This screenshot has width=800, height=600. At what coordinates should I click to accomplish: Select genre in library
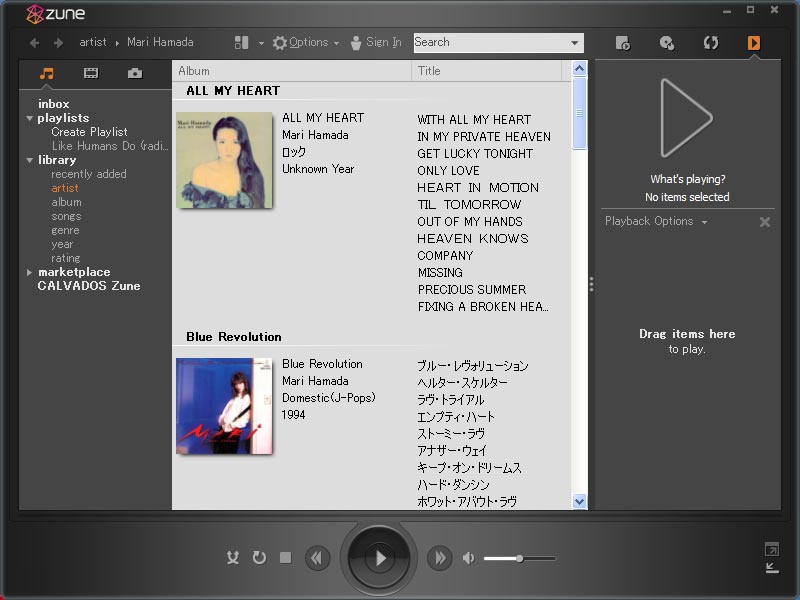pyautogui.click(x=65, y=230)
